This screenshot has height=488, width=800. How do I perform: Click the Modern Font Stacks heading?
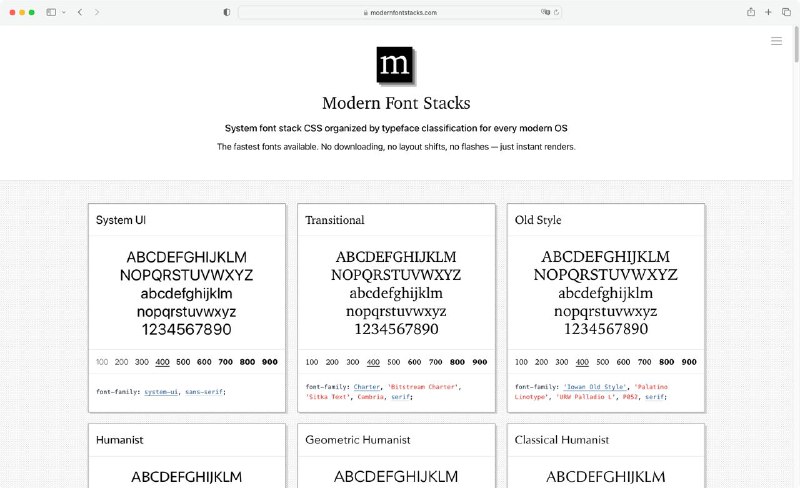(x=396, y=103)
